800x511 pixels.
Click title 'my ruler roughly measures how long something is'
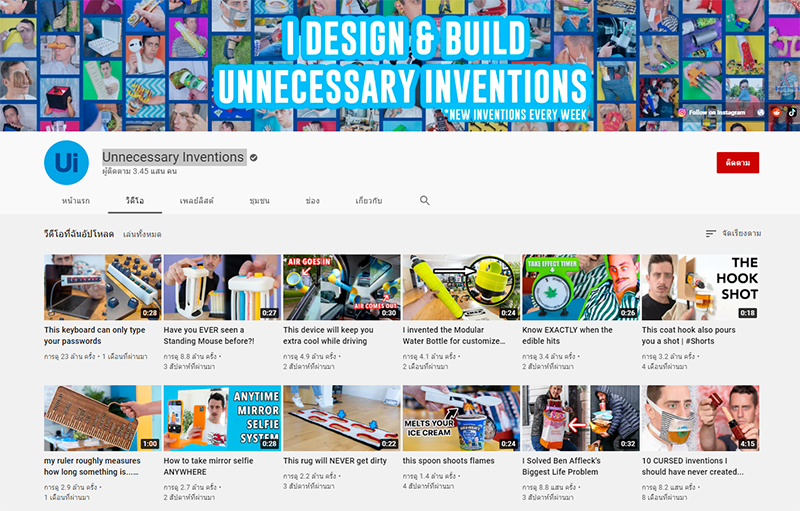(x=92, y=466)
